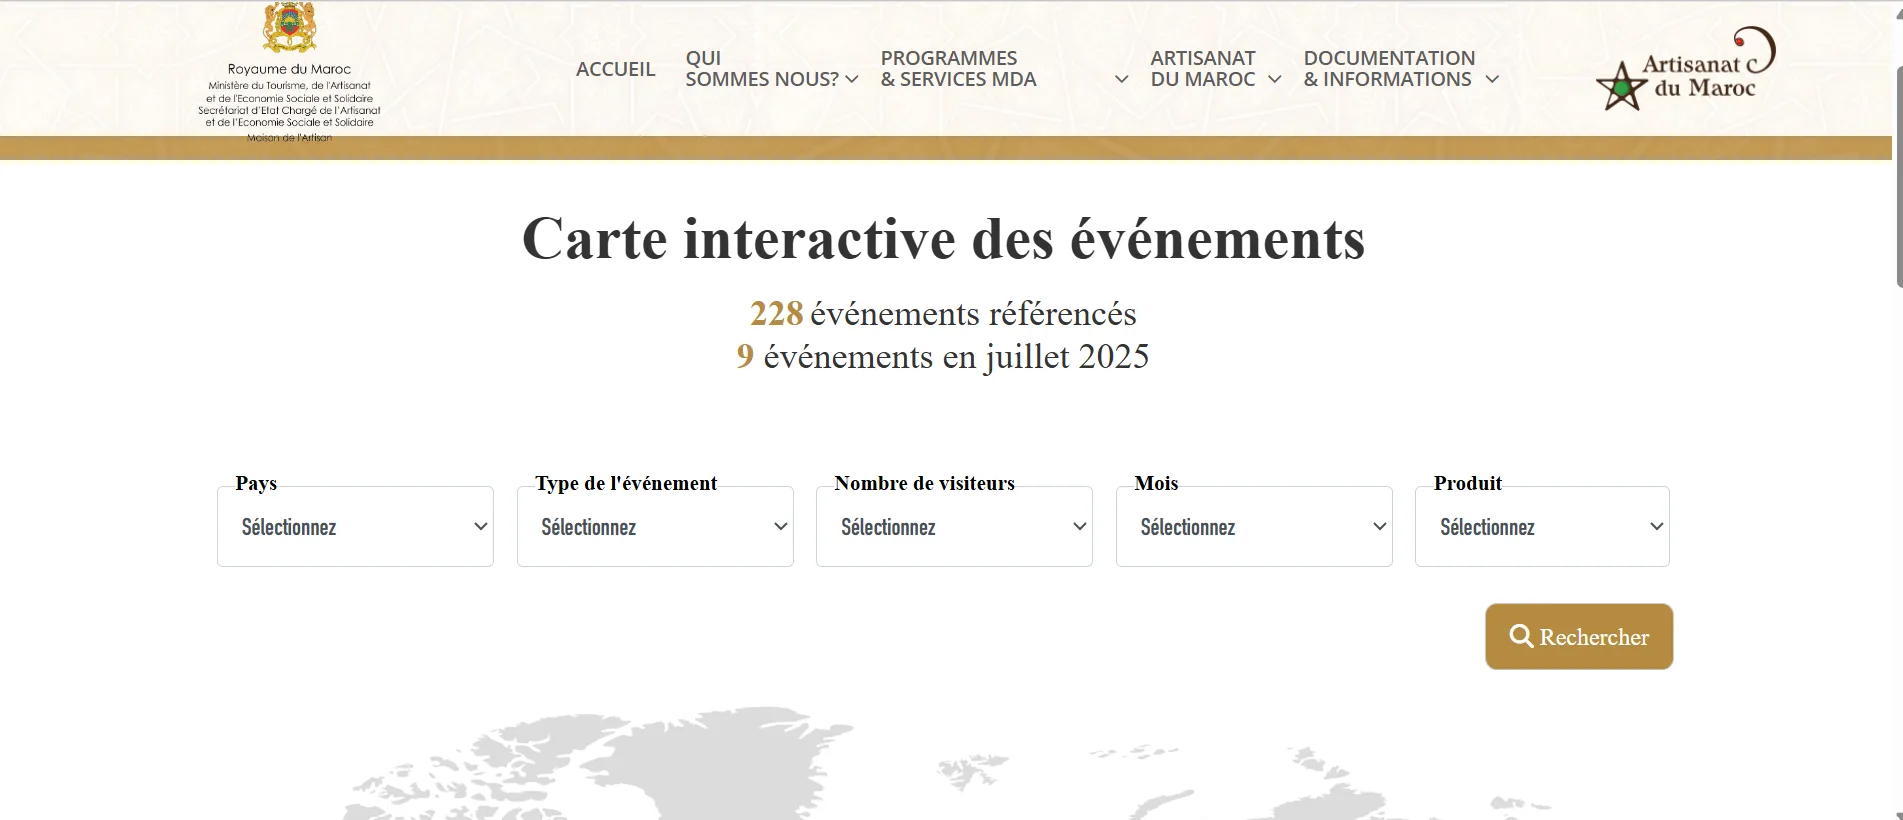Open the PROGRAMMES & SERVICES MDA menu
The width and height of the screenshot is (1903, 820).
point(958,69)
